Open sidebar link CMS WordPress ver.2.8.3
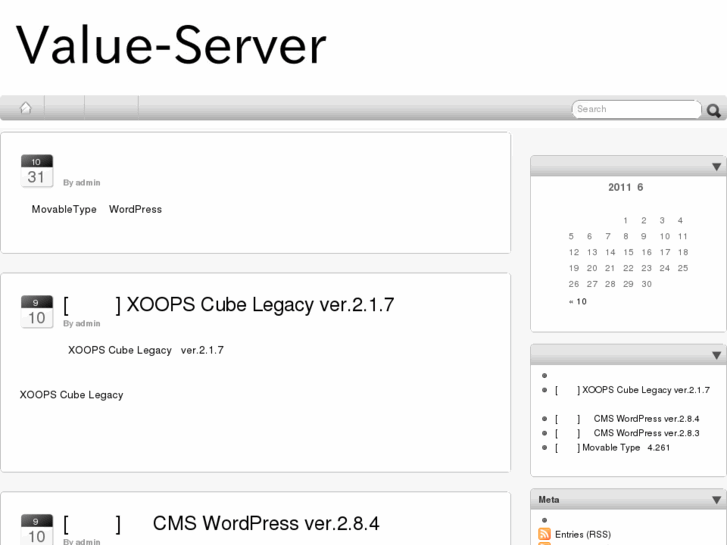 tap(627, 433)
